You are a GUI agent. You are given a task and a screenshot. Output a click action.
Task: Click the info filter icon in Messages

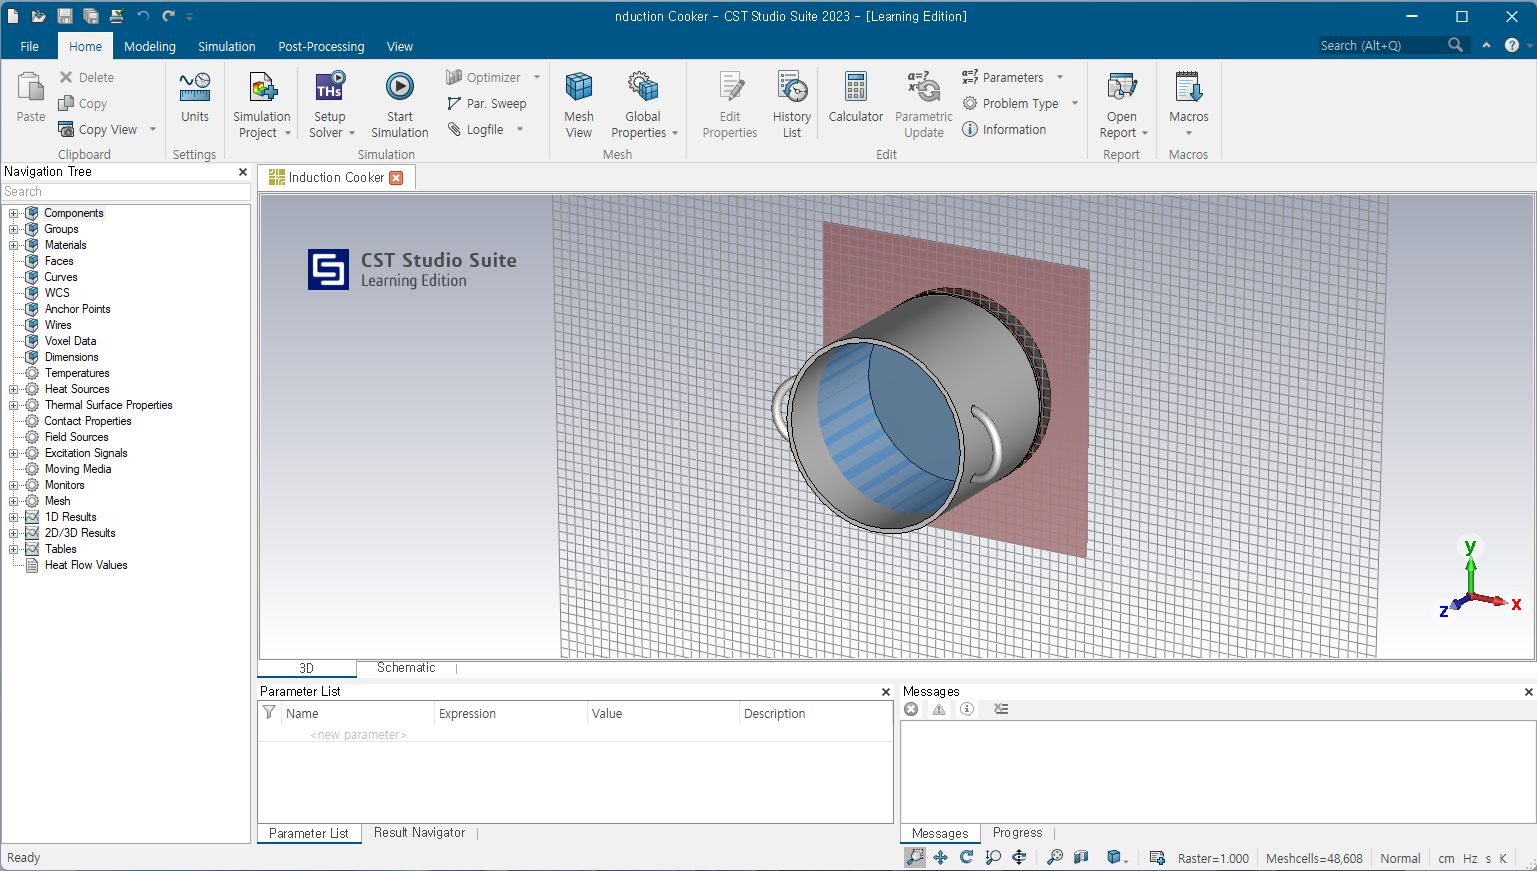pos(967,709)
